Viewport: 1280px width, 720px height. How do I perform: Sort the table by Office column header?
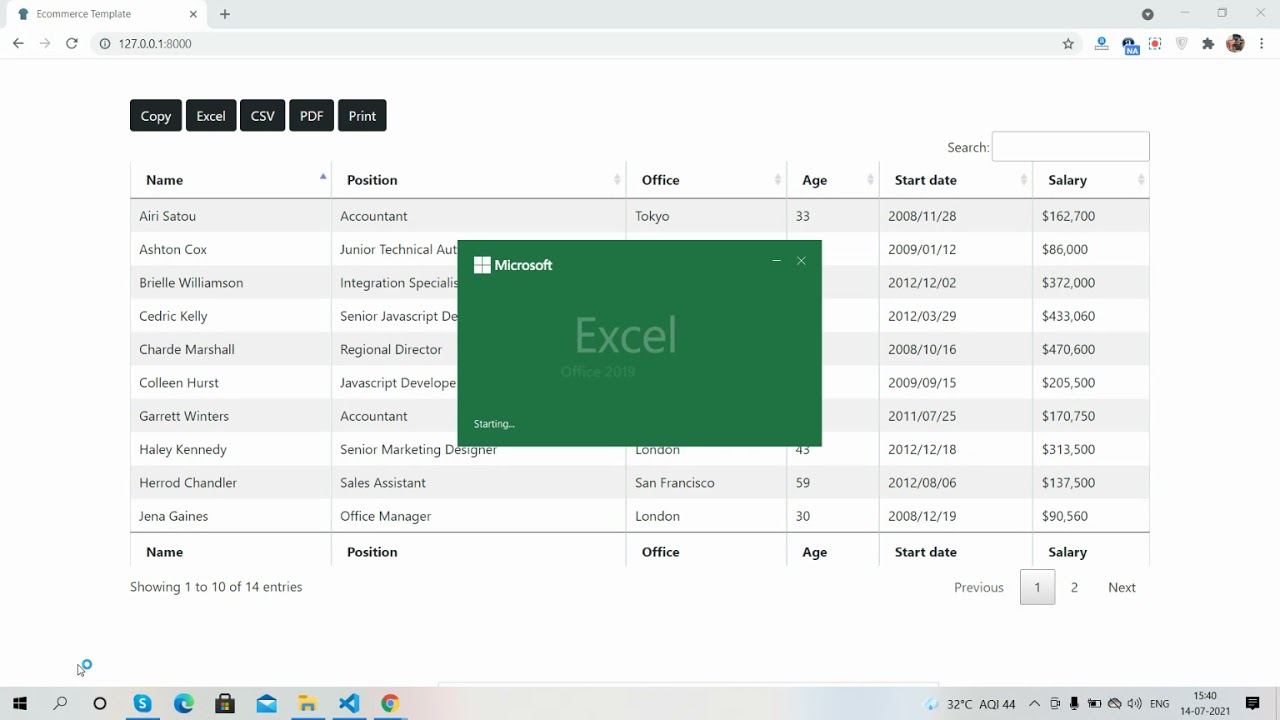[706, 180]
